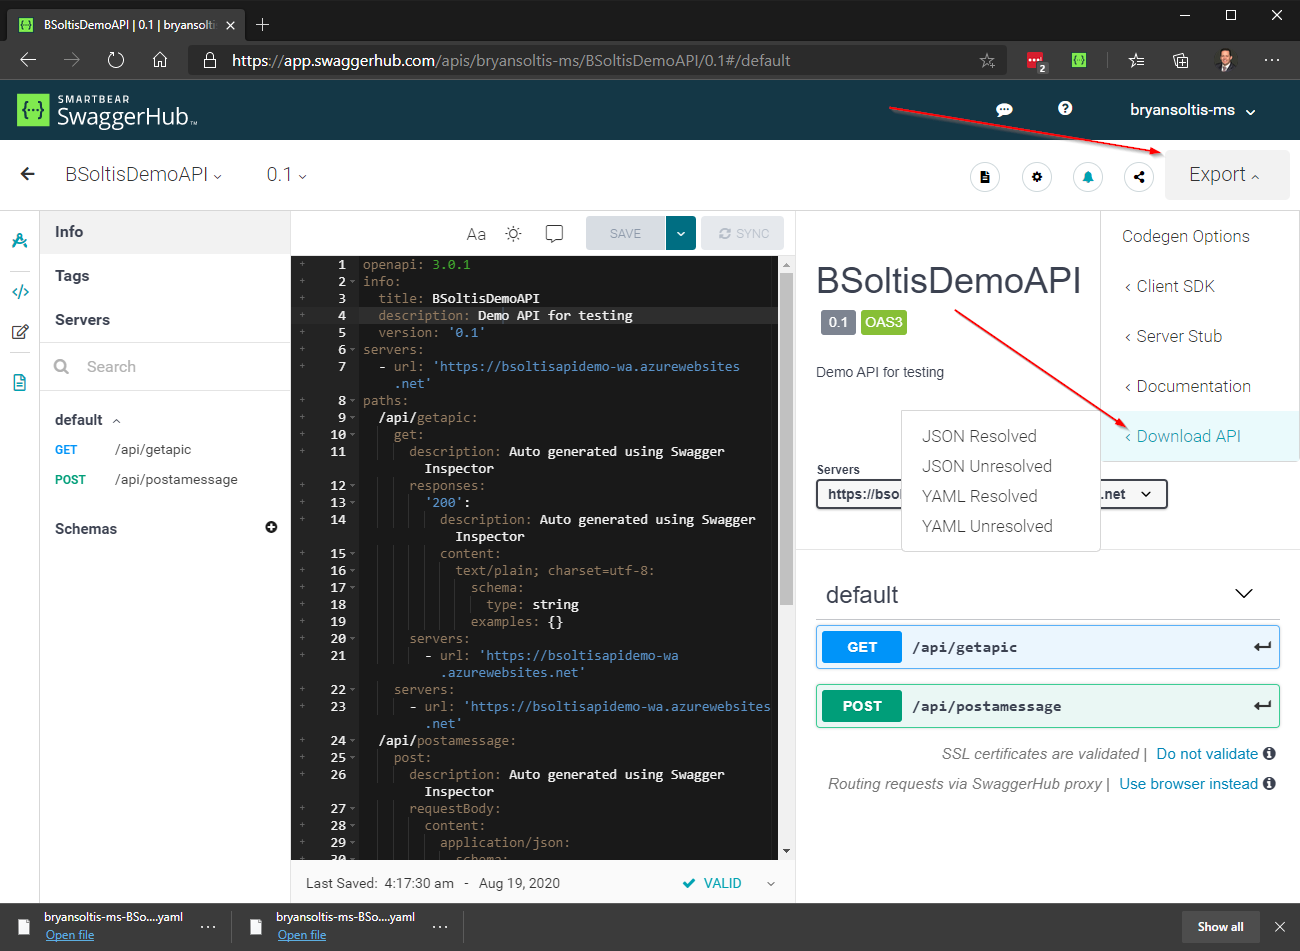Click the SAVE button
This screenshot has width=1300, height=951.
coord(626,233)
